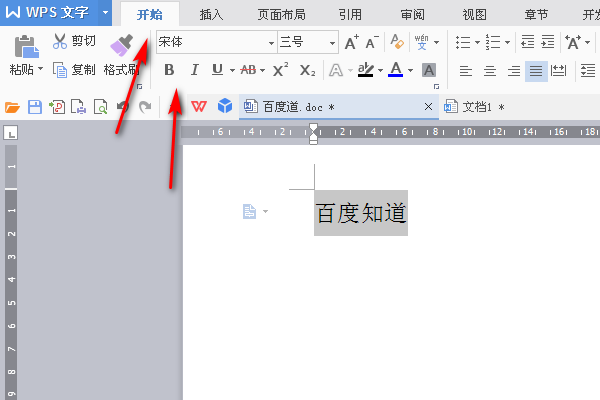Center align text
Viewport: 600px width, 400px height.
click(x=490, y=71)
